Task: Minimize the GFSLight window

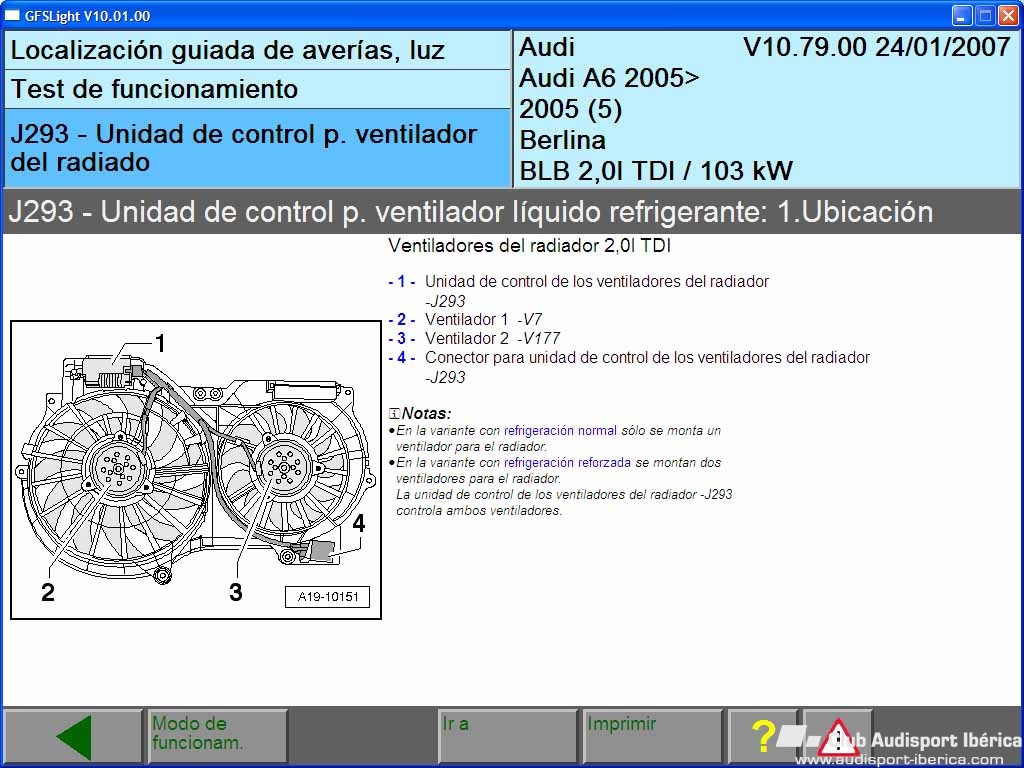Action: click(x=961, y=16)
